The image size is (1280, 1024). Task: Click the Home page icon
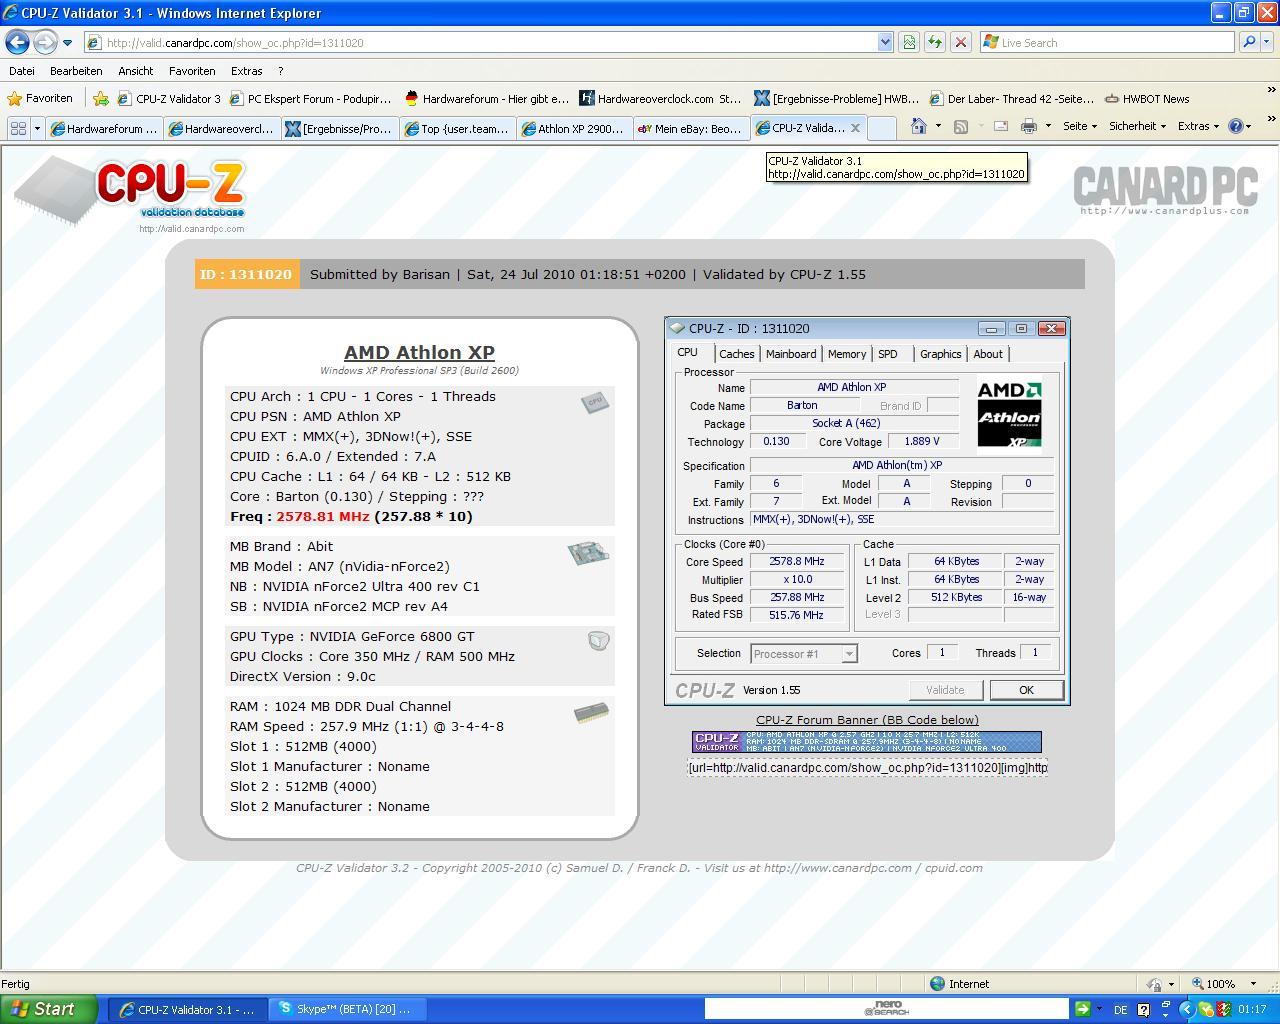coord(919,126)
